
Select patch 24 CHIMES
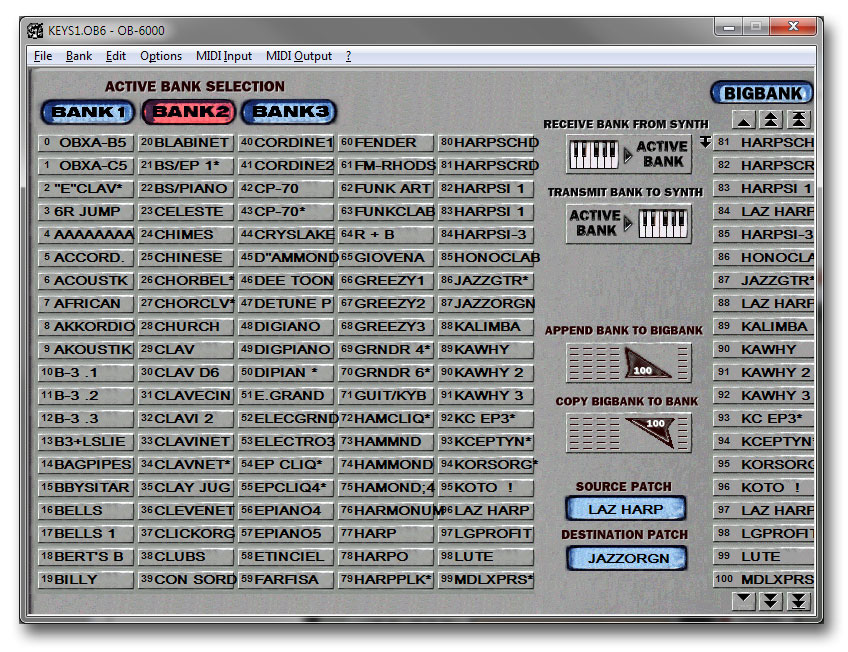[x=186, y=235]
